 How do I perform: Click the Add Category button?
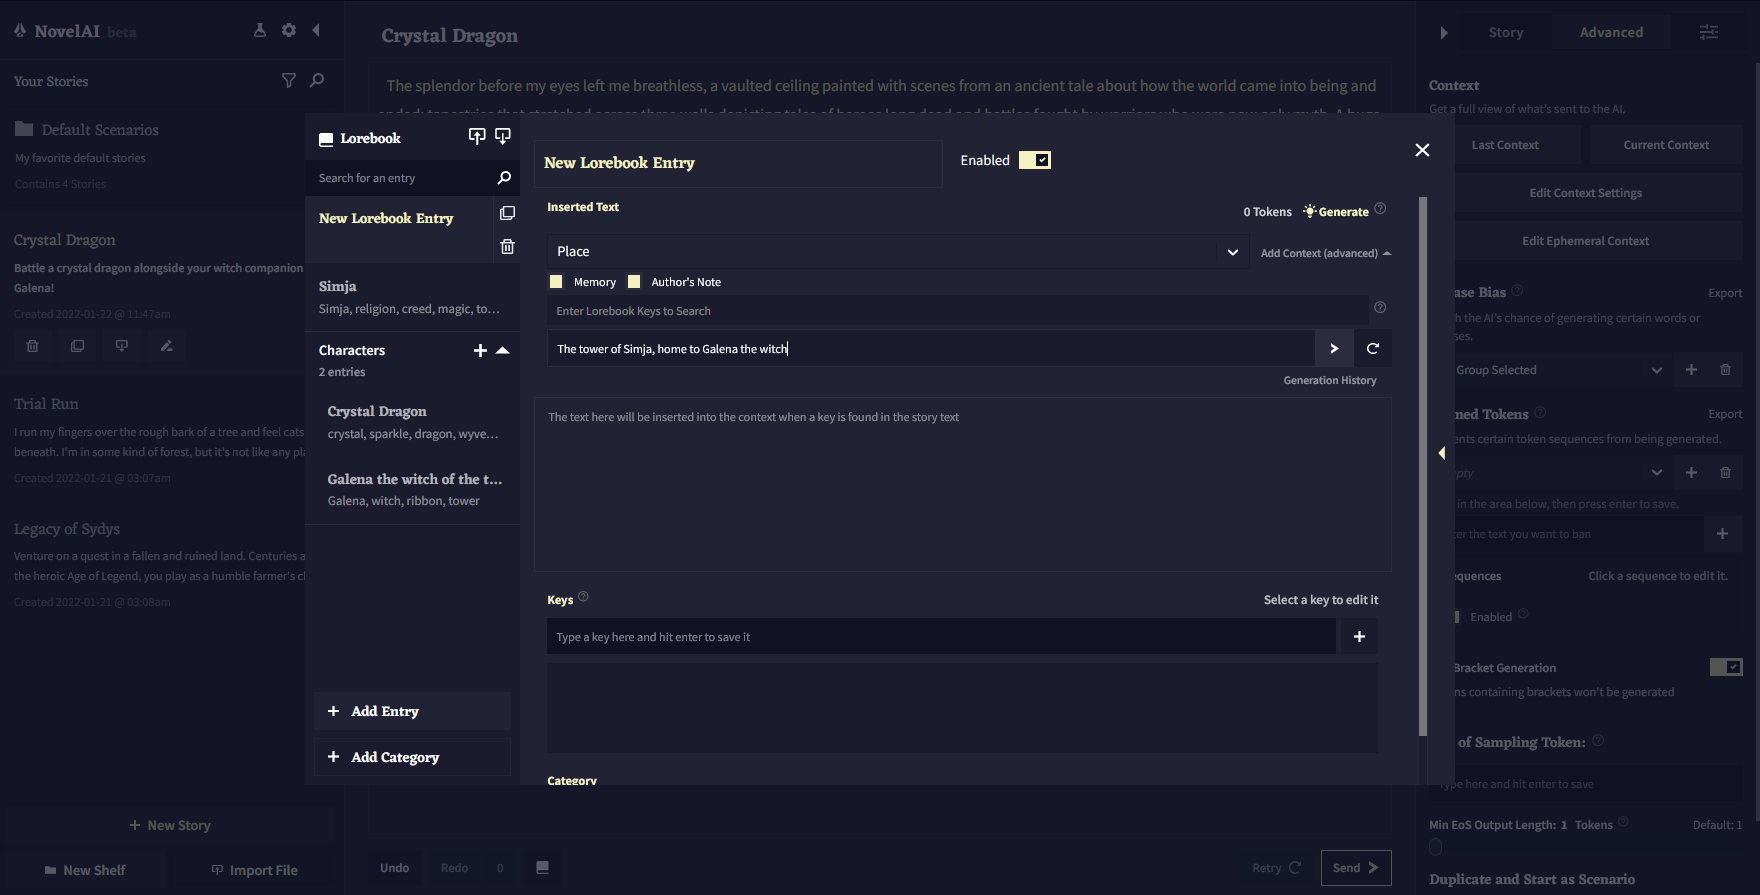tap(412, 757)
